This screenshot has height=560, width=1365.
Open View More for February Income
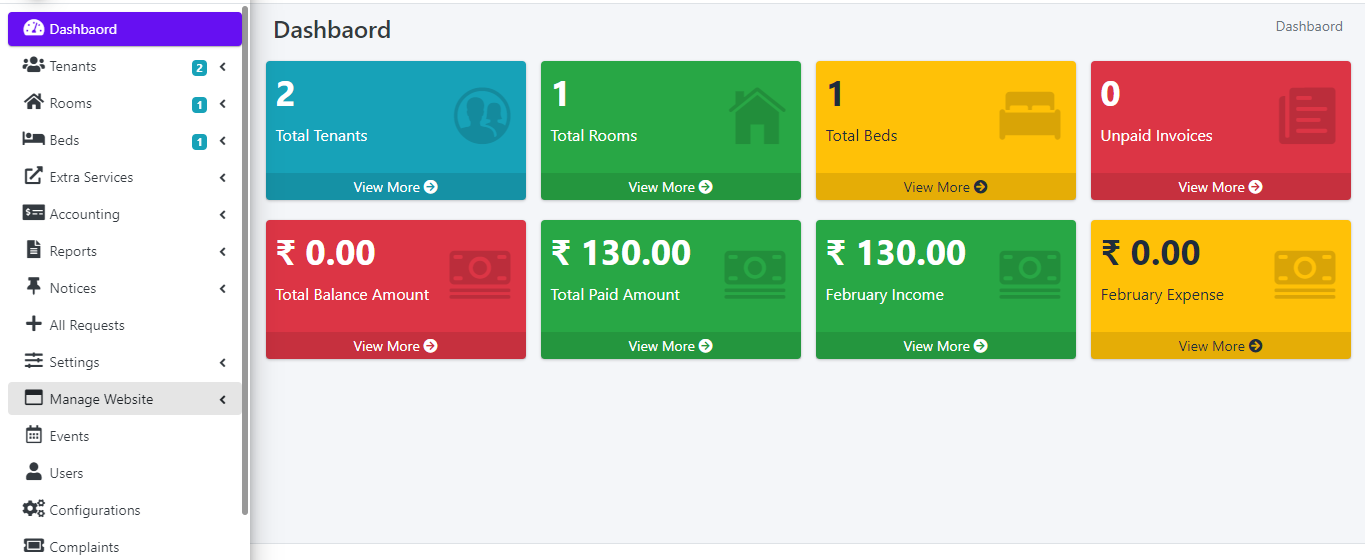945,346
